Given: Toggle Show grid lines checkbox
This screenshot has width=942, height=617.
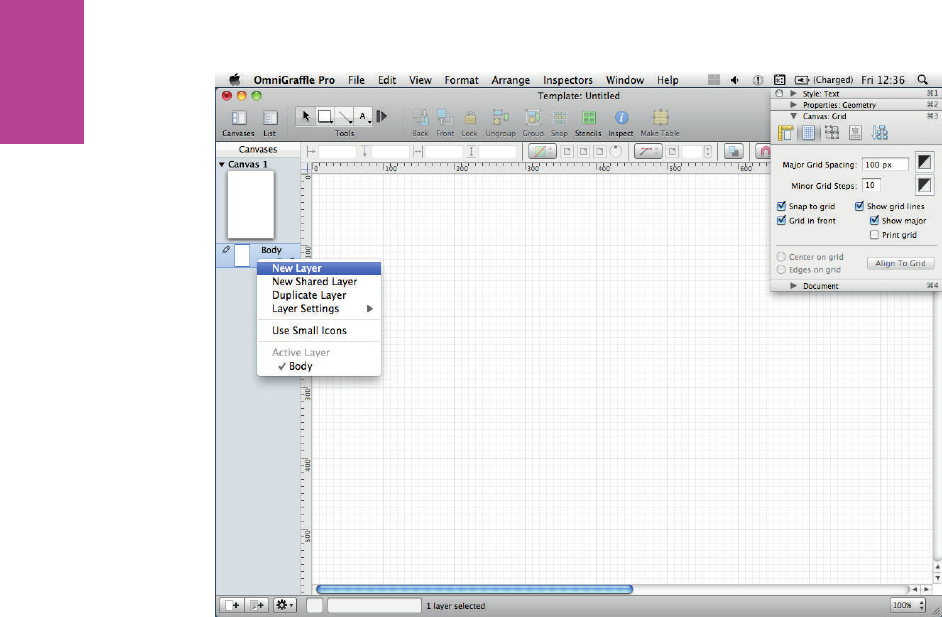Looking at the screenshot, I should (x=859, y=206).
